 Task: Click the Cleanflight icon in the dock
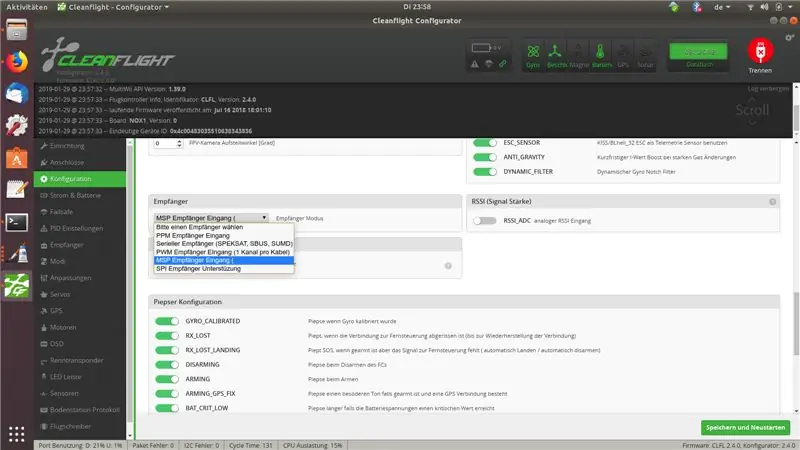click(16, 286)
